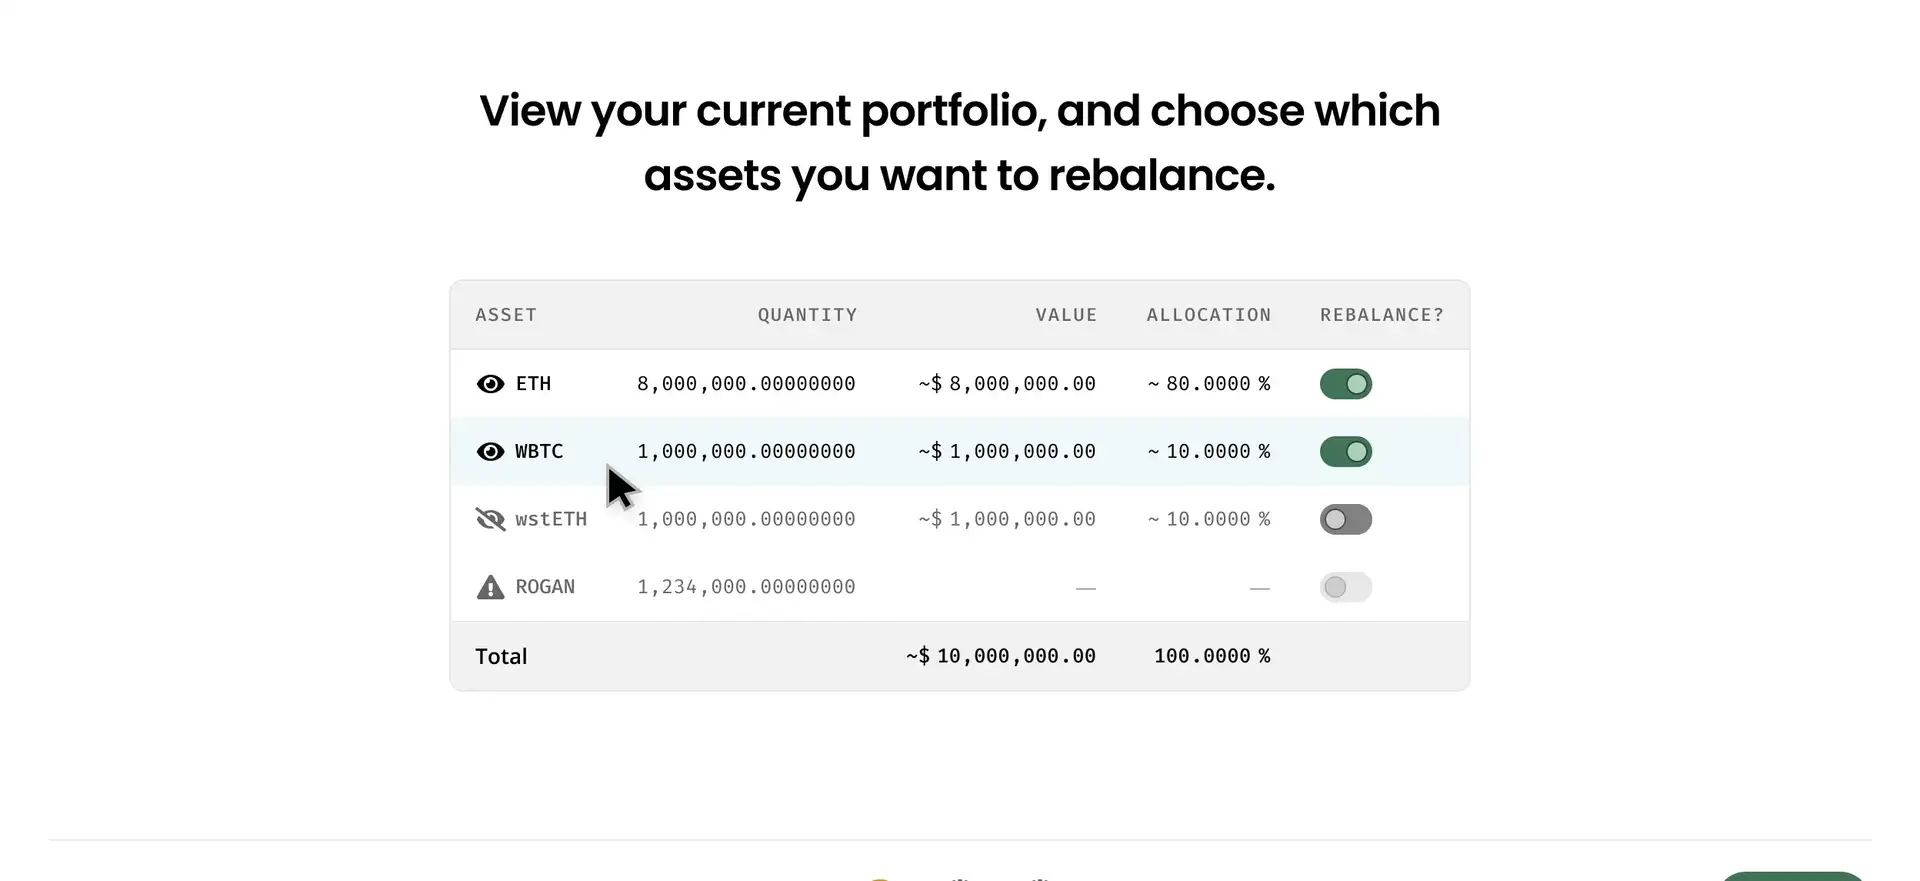Click the ASSET column header

tap(506, 315)
